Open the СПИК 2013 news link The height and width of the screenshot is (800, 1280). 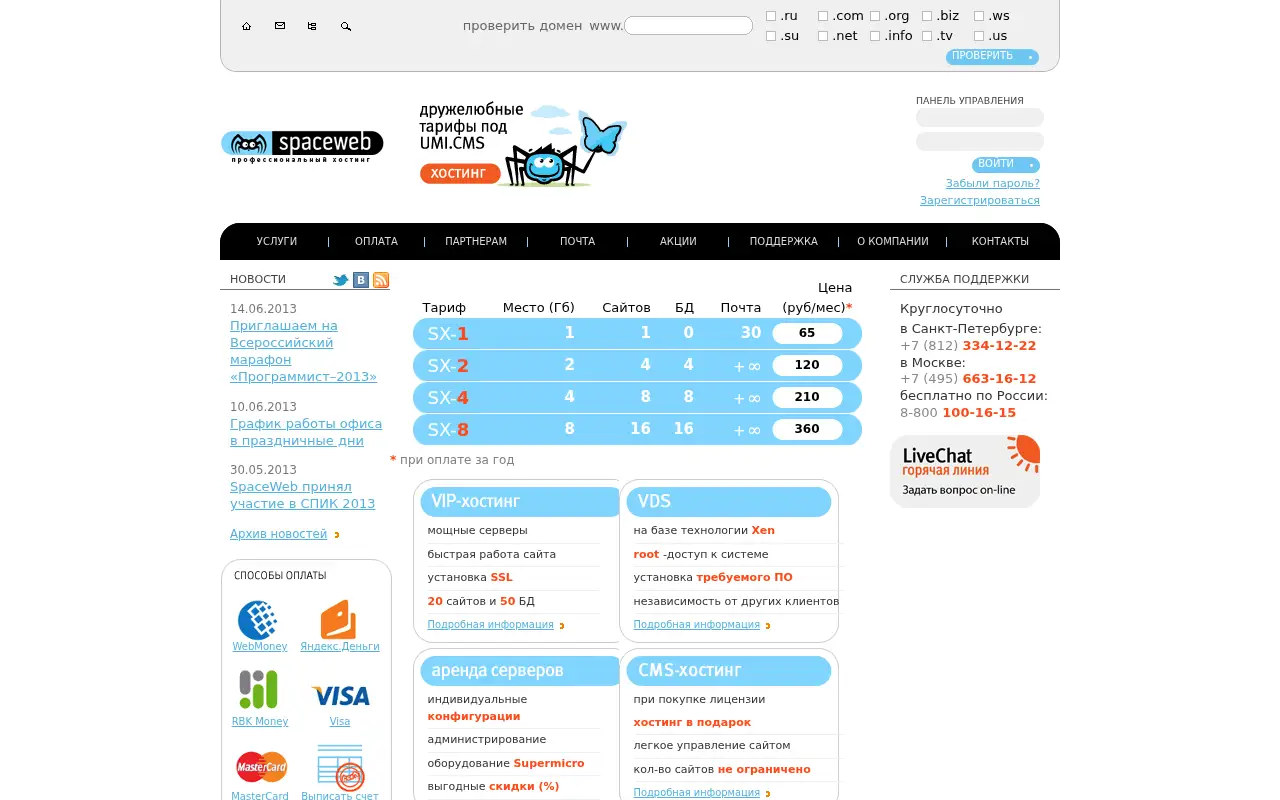(302, 495)
